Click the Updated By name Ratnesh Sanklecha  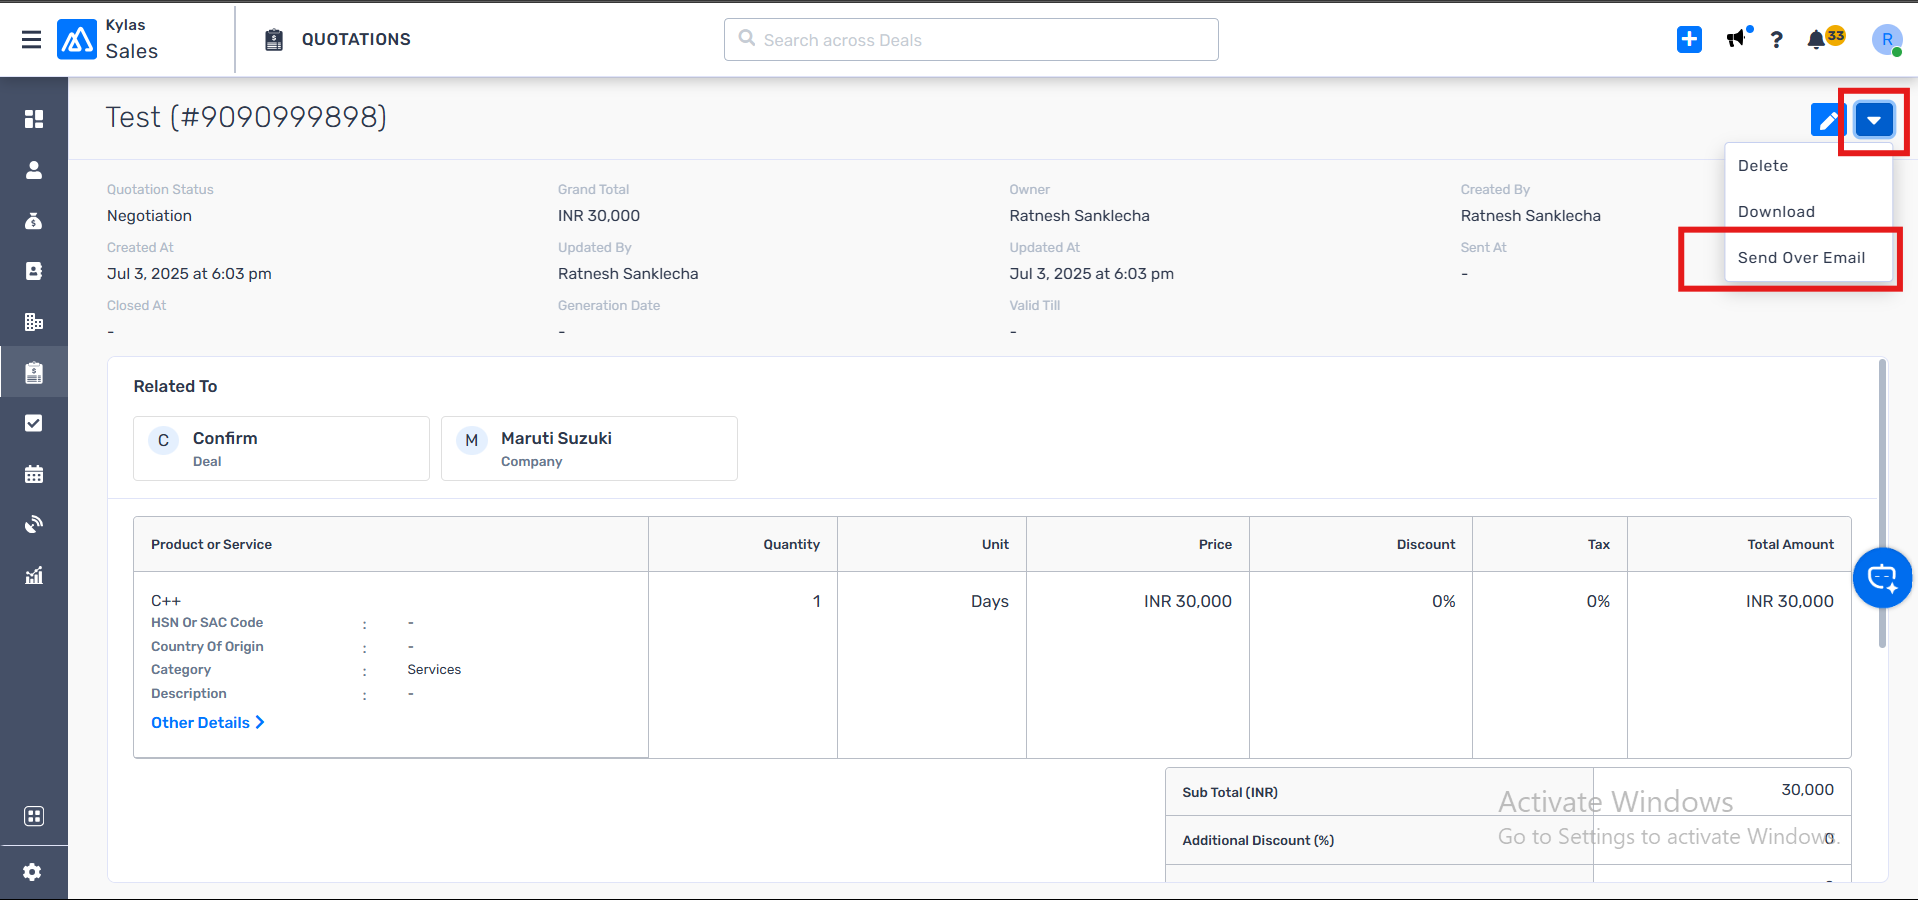point(628,274)
